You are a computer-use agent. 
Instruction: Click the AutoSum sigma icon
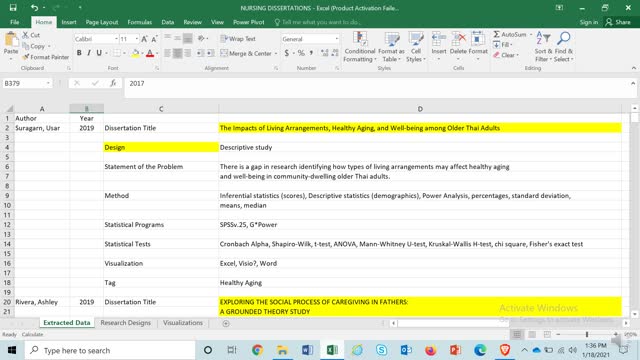(496, 34)
